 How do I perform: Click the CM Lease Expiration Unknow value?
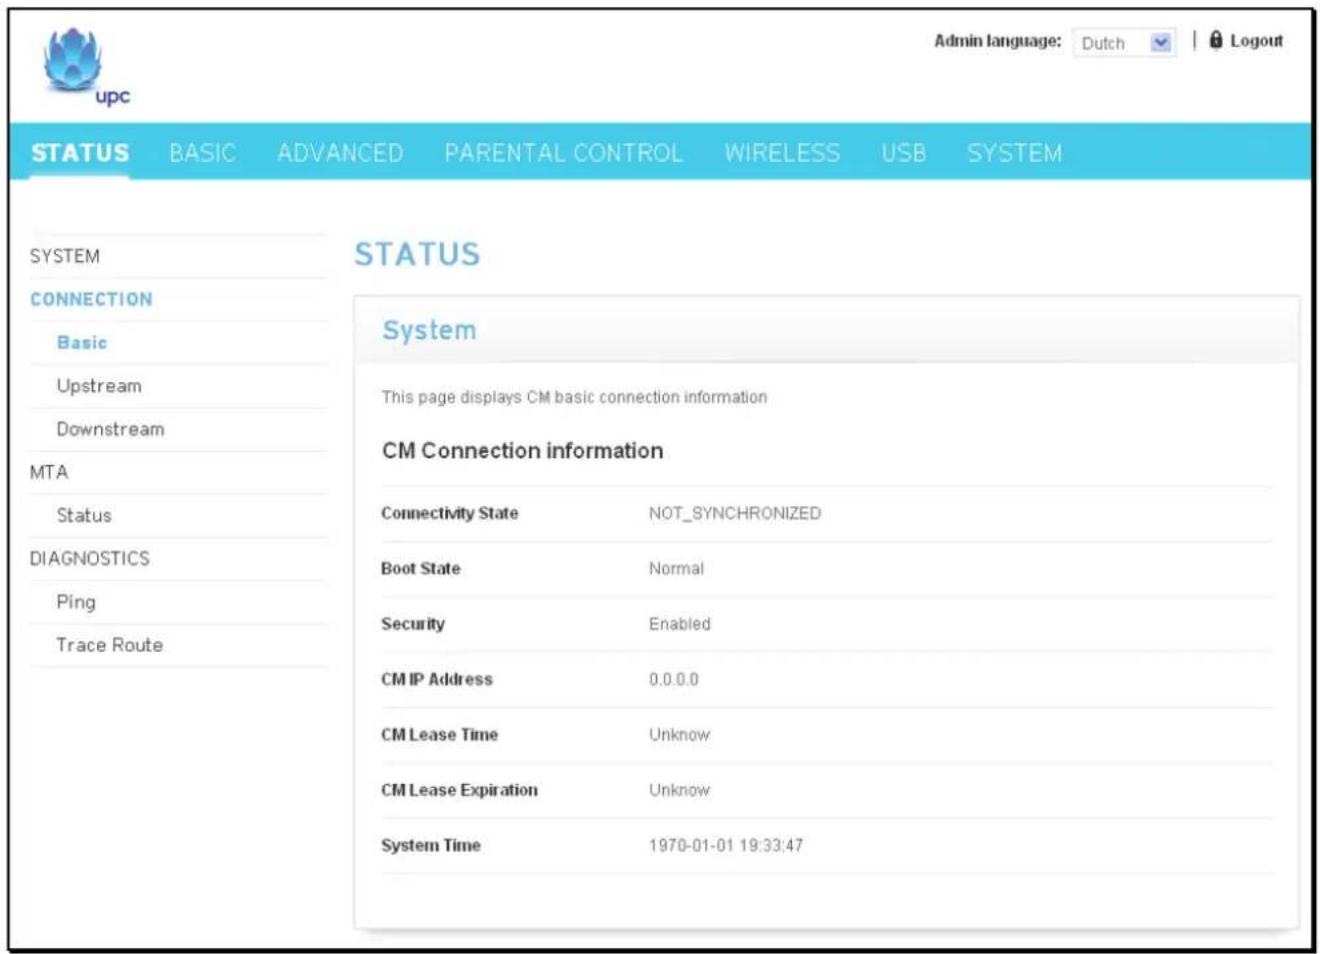pos(679,790)
